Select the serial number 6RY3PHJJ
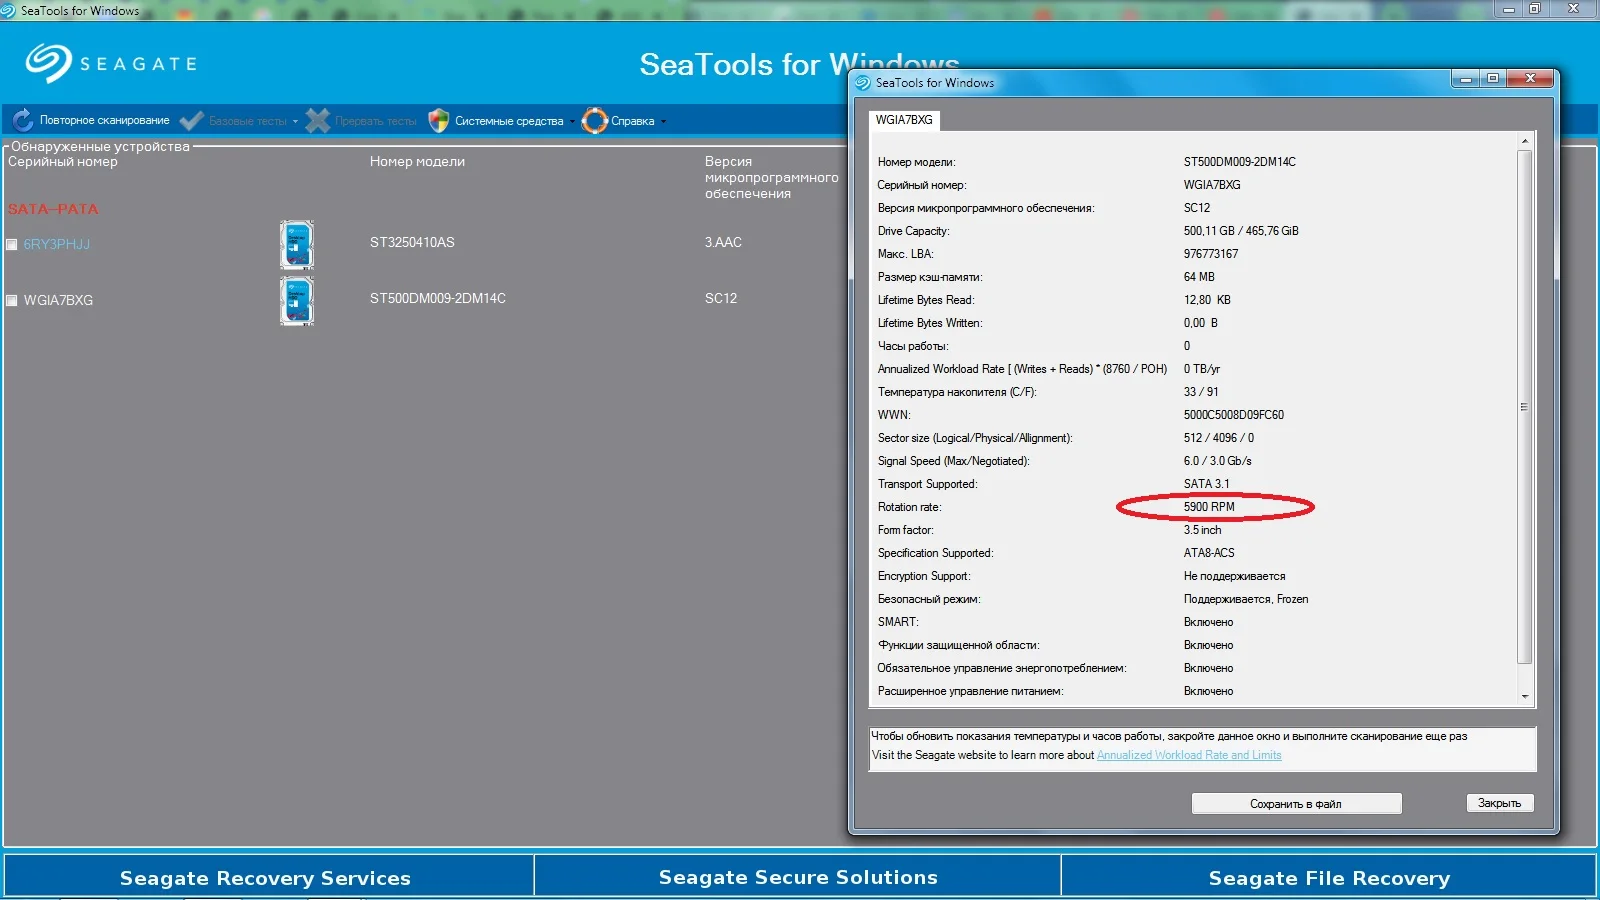 point(57,245)
